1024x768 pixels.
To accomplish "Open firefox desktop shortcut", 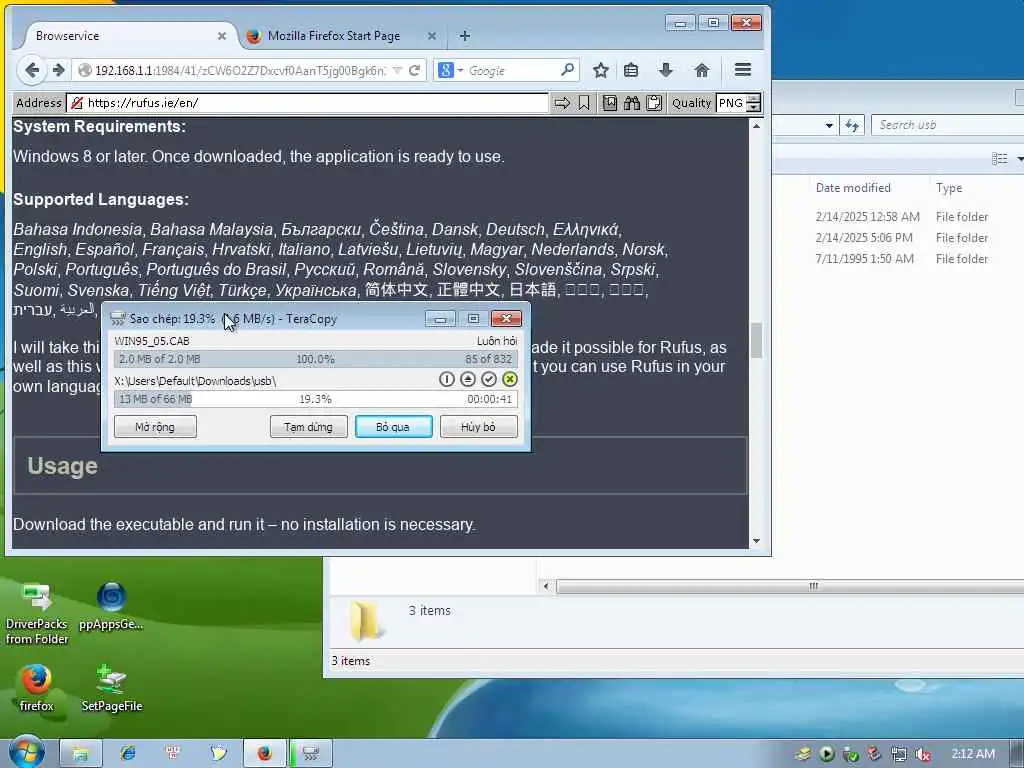I will point(37,688).
